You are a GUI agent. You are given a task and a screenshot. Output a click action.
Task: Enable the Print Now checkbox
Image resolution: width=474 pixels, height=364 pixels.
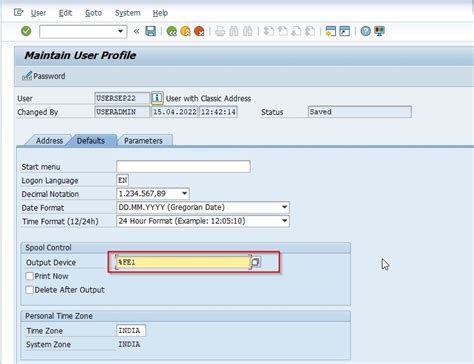29,276
